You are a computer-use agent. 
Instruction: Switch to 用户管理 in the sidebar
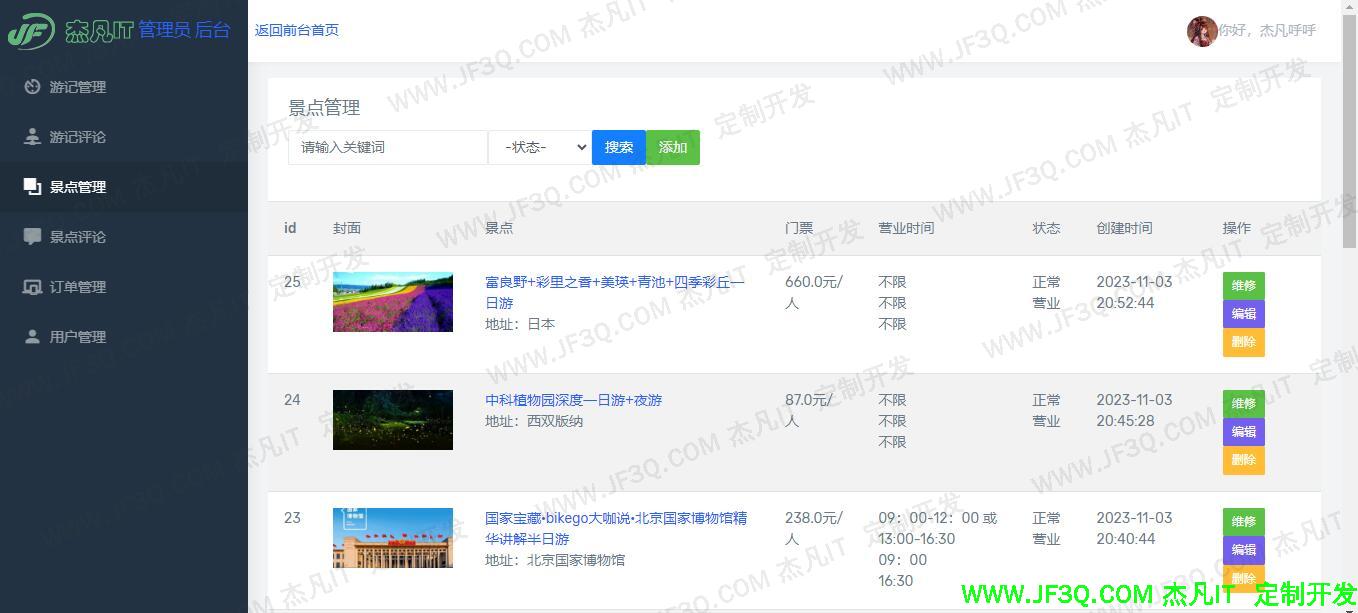coord(78,337)
